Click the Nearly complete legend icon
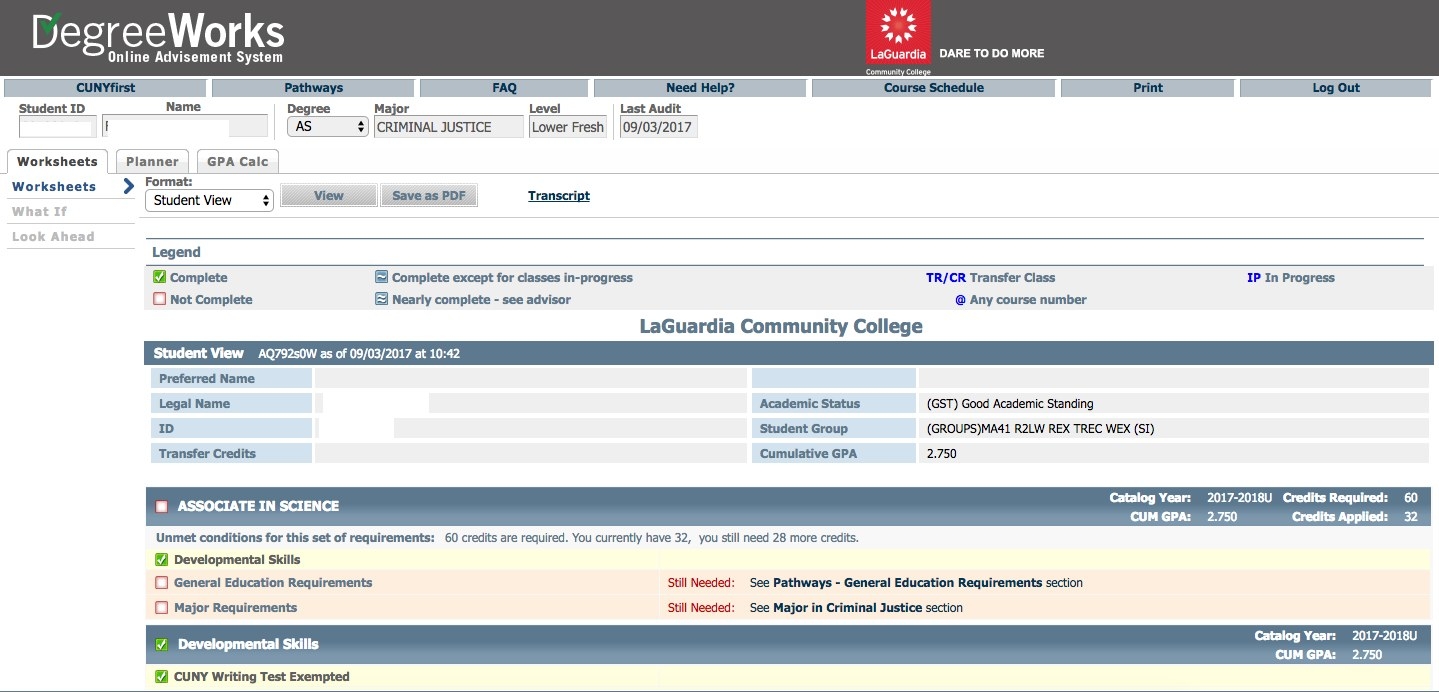1439x692 pixels. tap(381, 299)
